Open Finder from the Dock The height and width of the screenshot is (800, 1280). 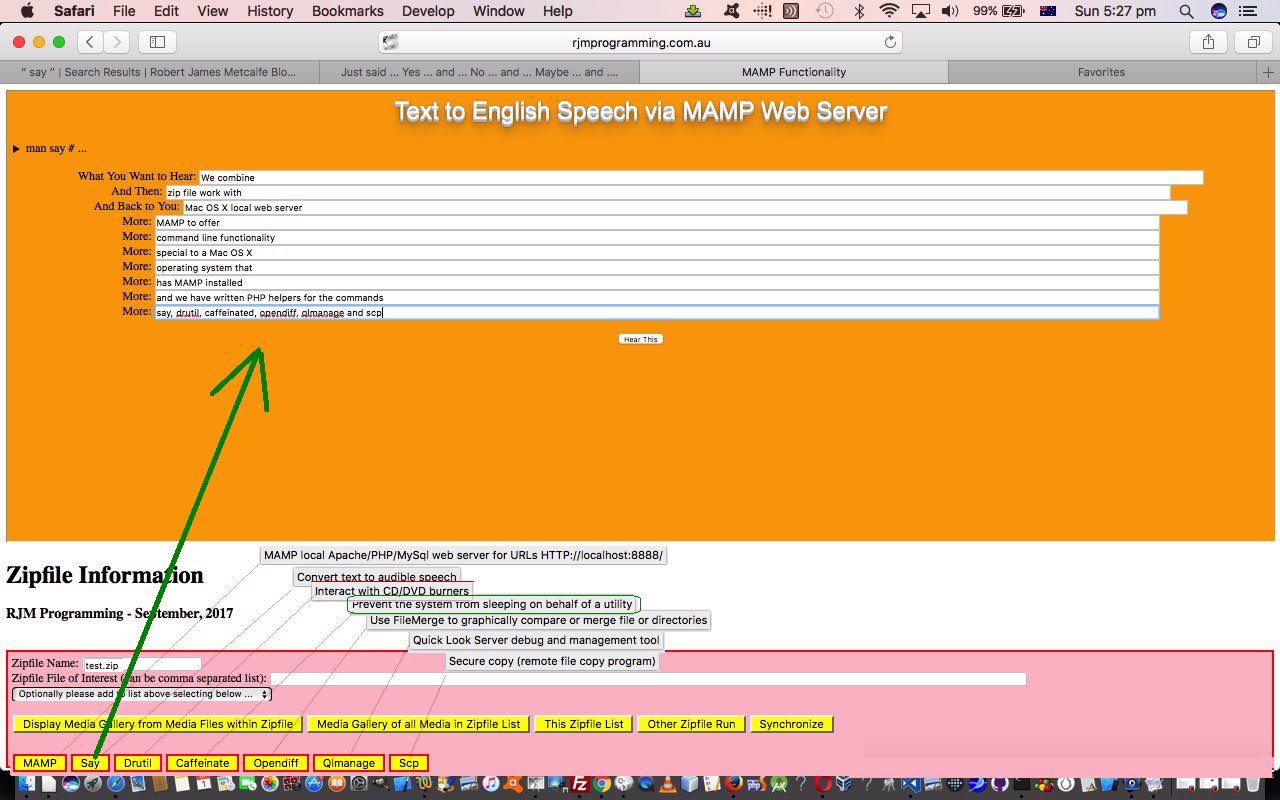[26, 785]
